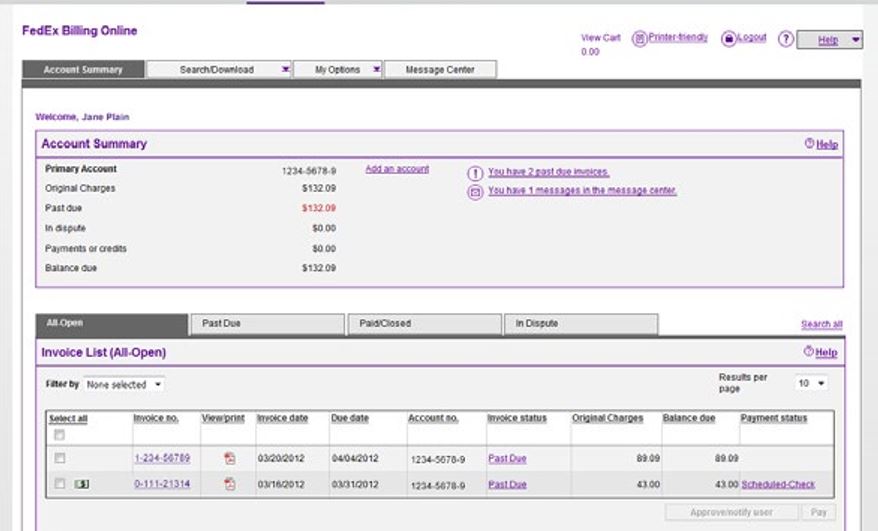
Task: Click the past due alert exclamation icon
Action: [x=475, y=173]
